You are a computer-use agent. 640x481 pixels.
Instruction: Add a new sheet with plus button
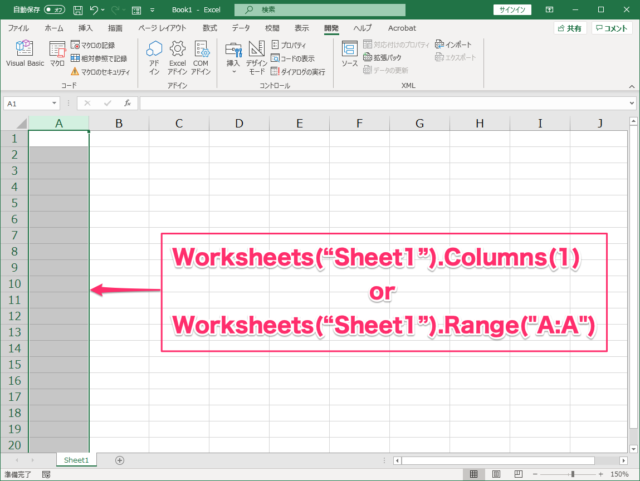120,460
